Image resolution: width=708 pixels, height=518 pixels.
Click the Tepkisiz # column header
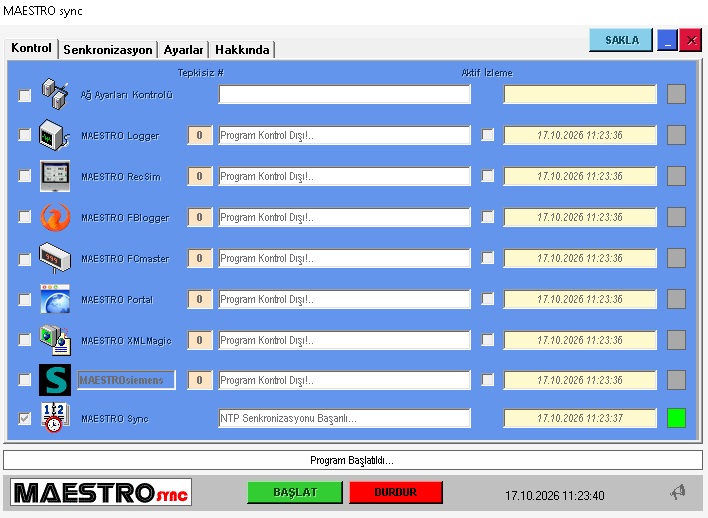point(200,73)
